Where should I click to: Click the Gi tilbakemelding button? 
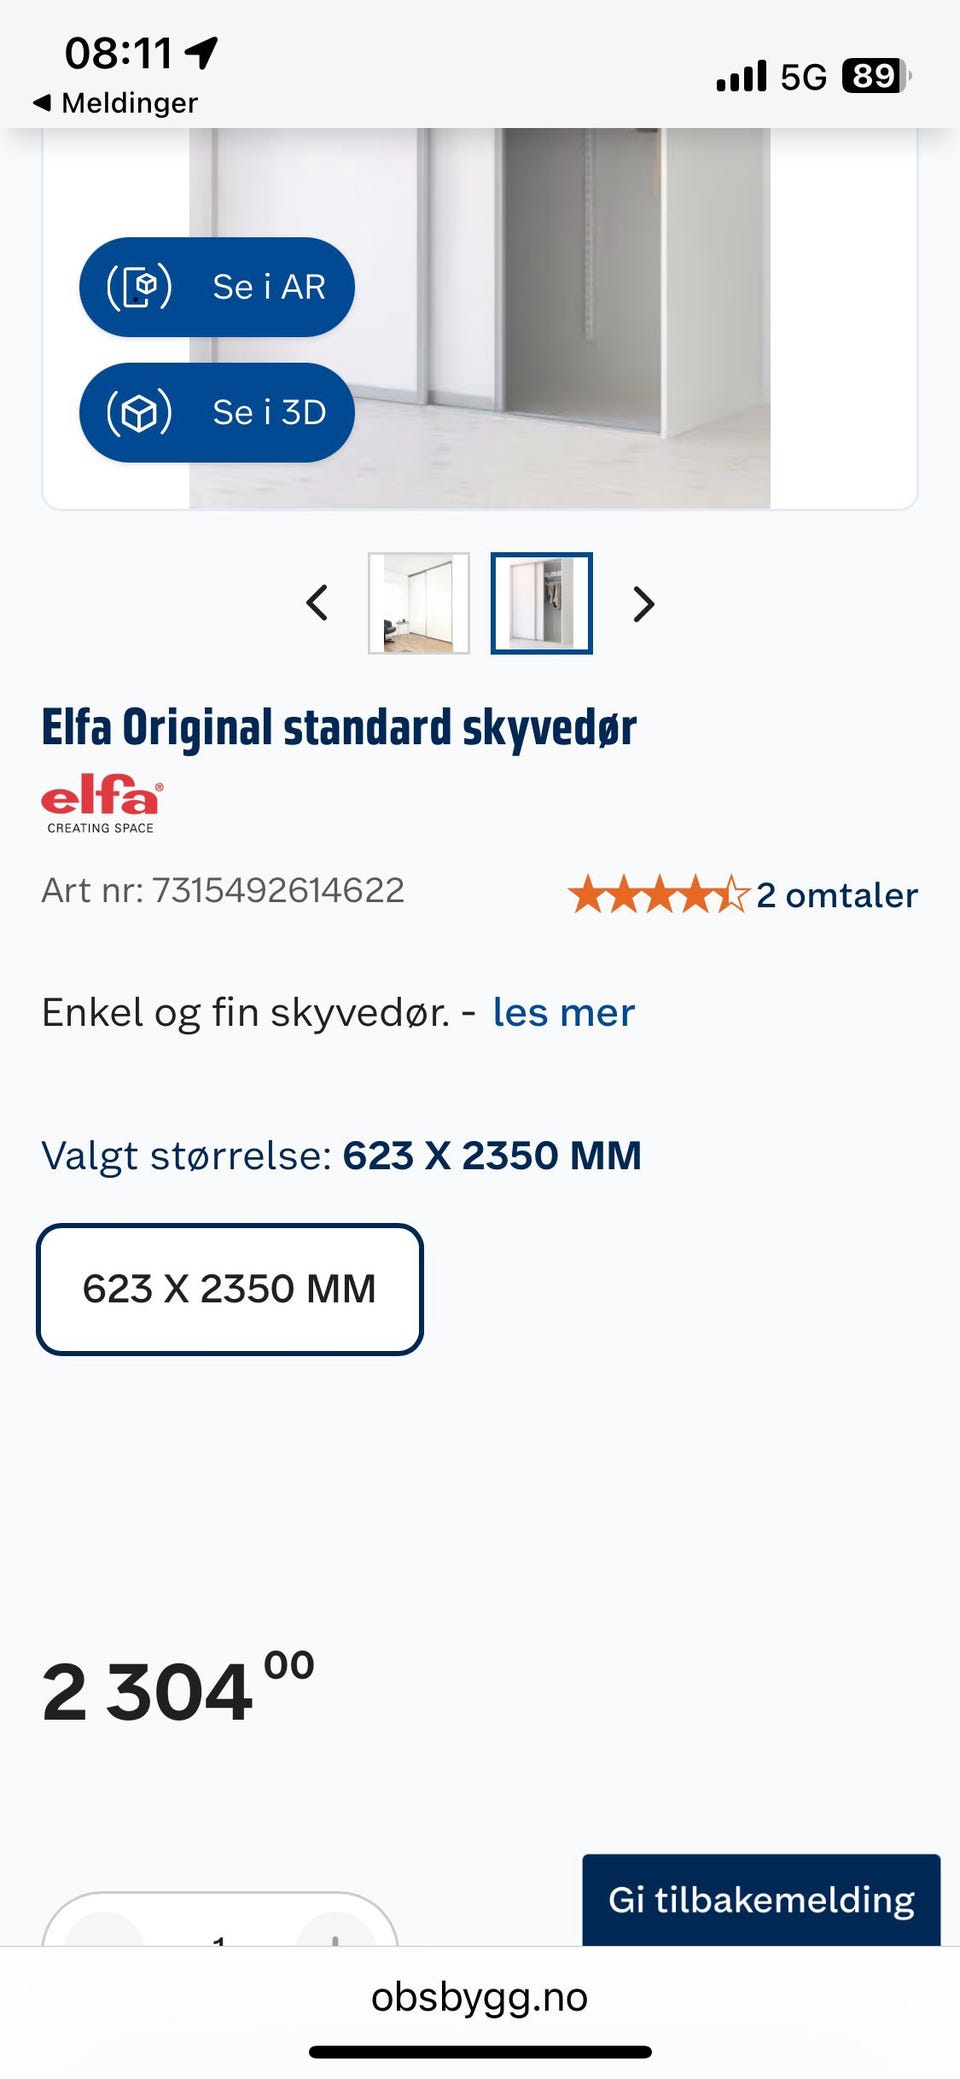click(761, 1899)
